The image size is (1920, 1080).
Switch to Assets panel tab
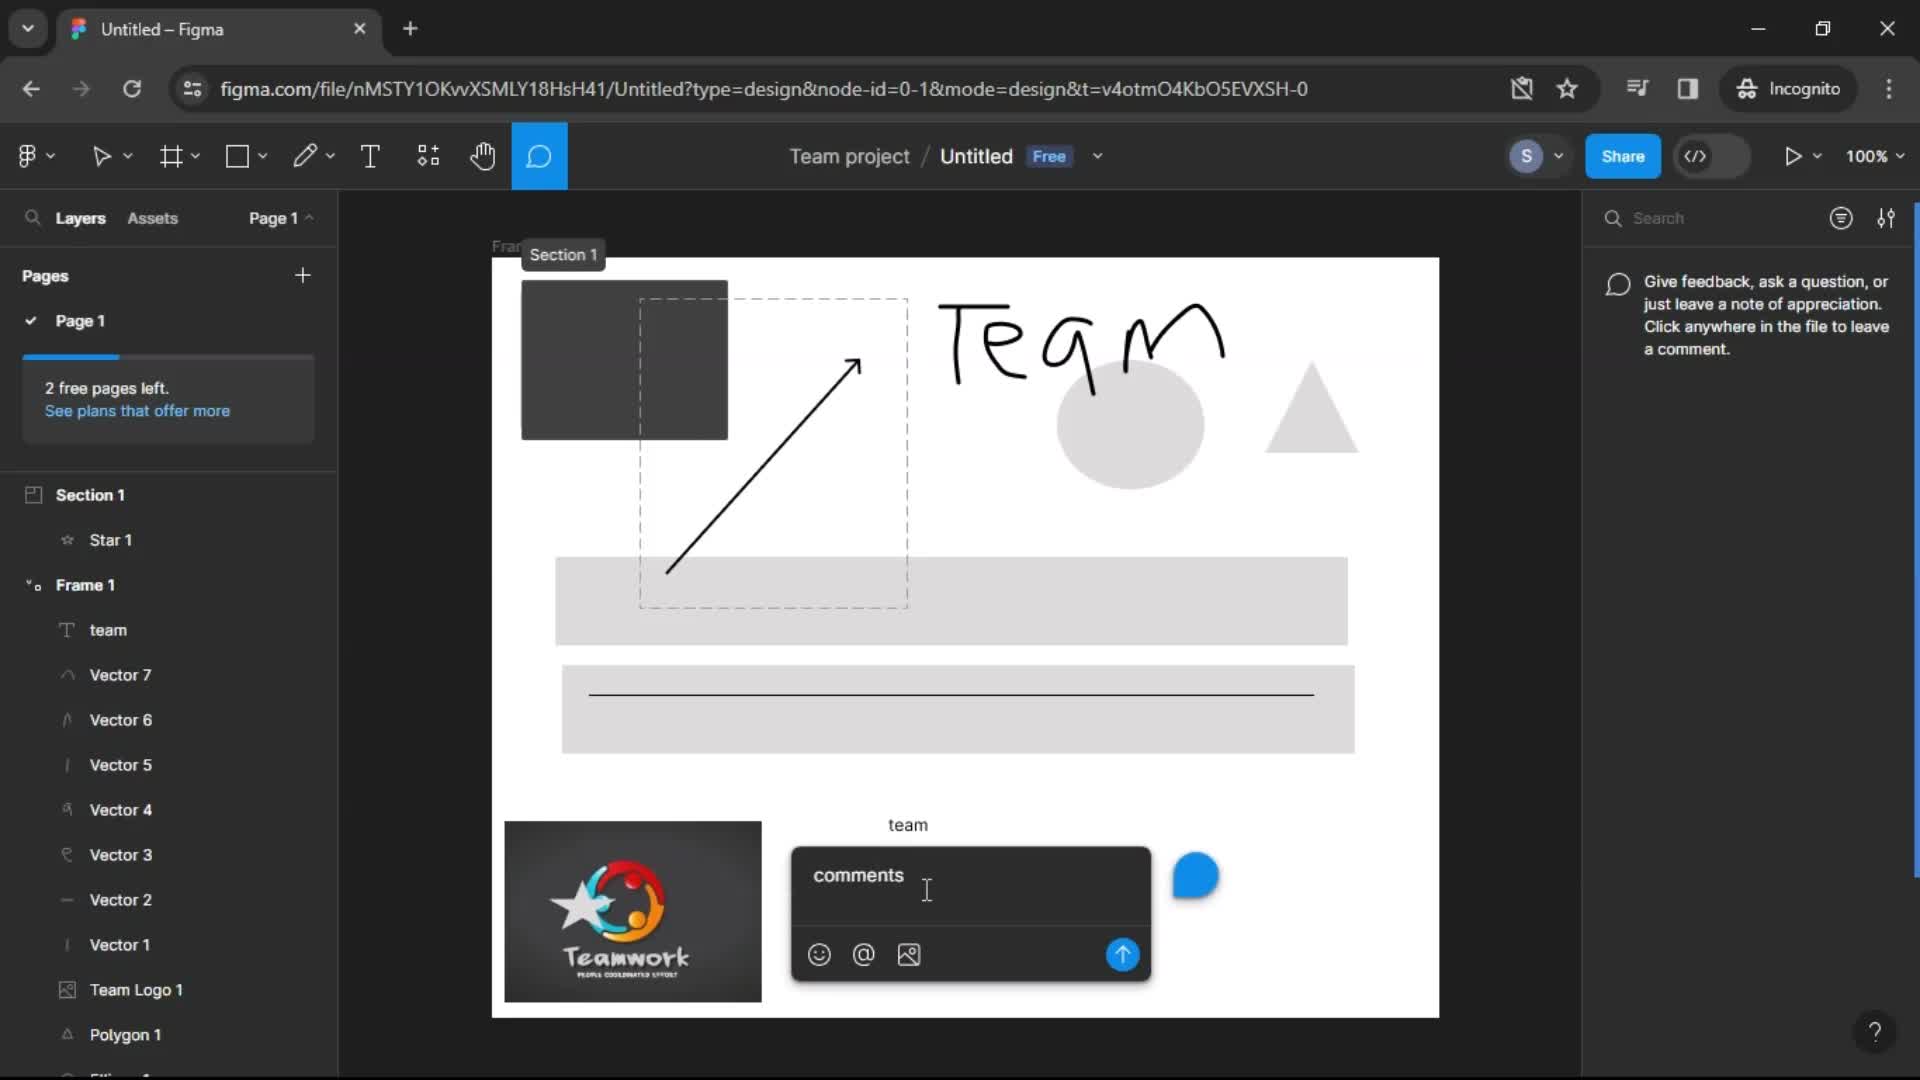pyautogui.click(x=152, y=218)
